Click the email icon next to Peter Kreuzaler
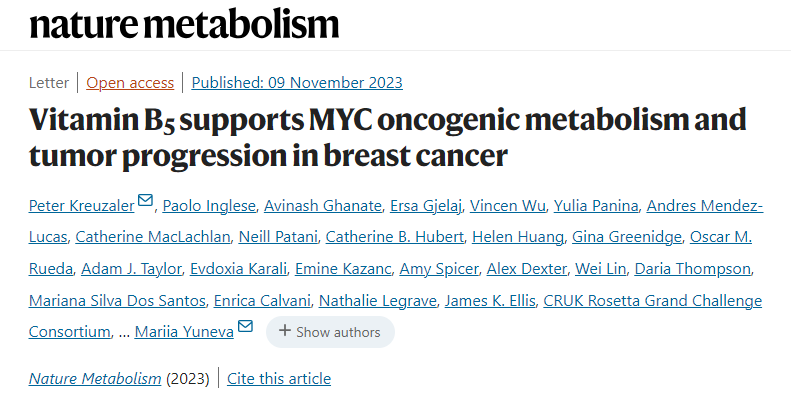Screen dimensions: 791x399 [x=145, y=200]
